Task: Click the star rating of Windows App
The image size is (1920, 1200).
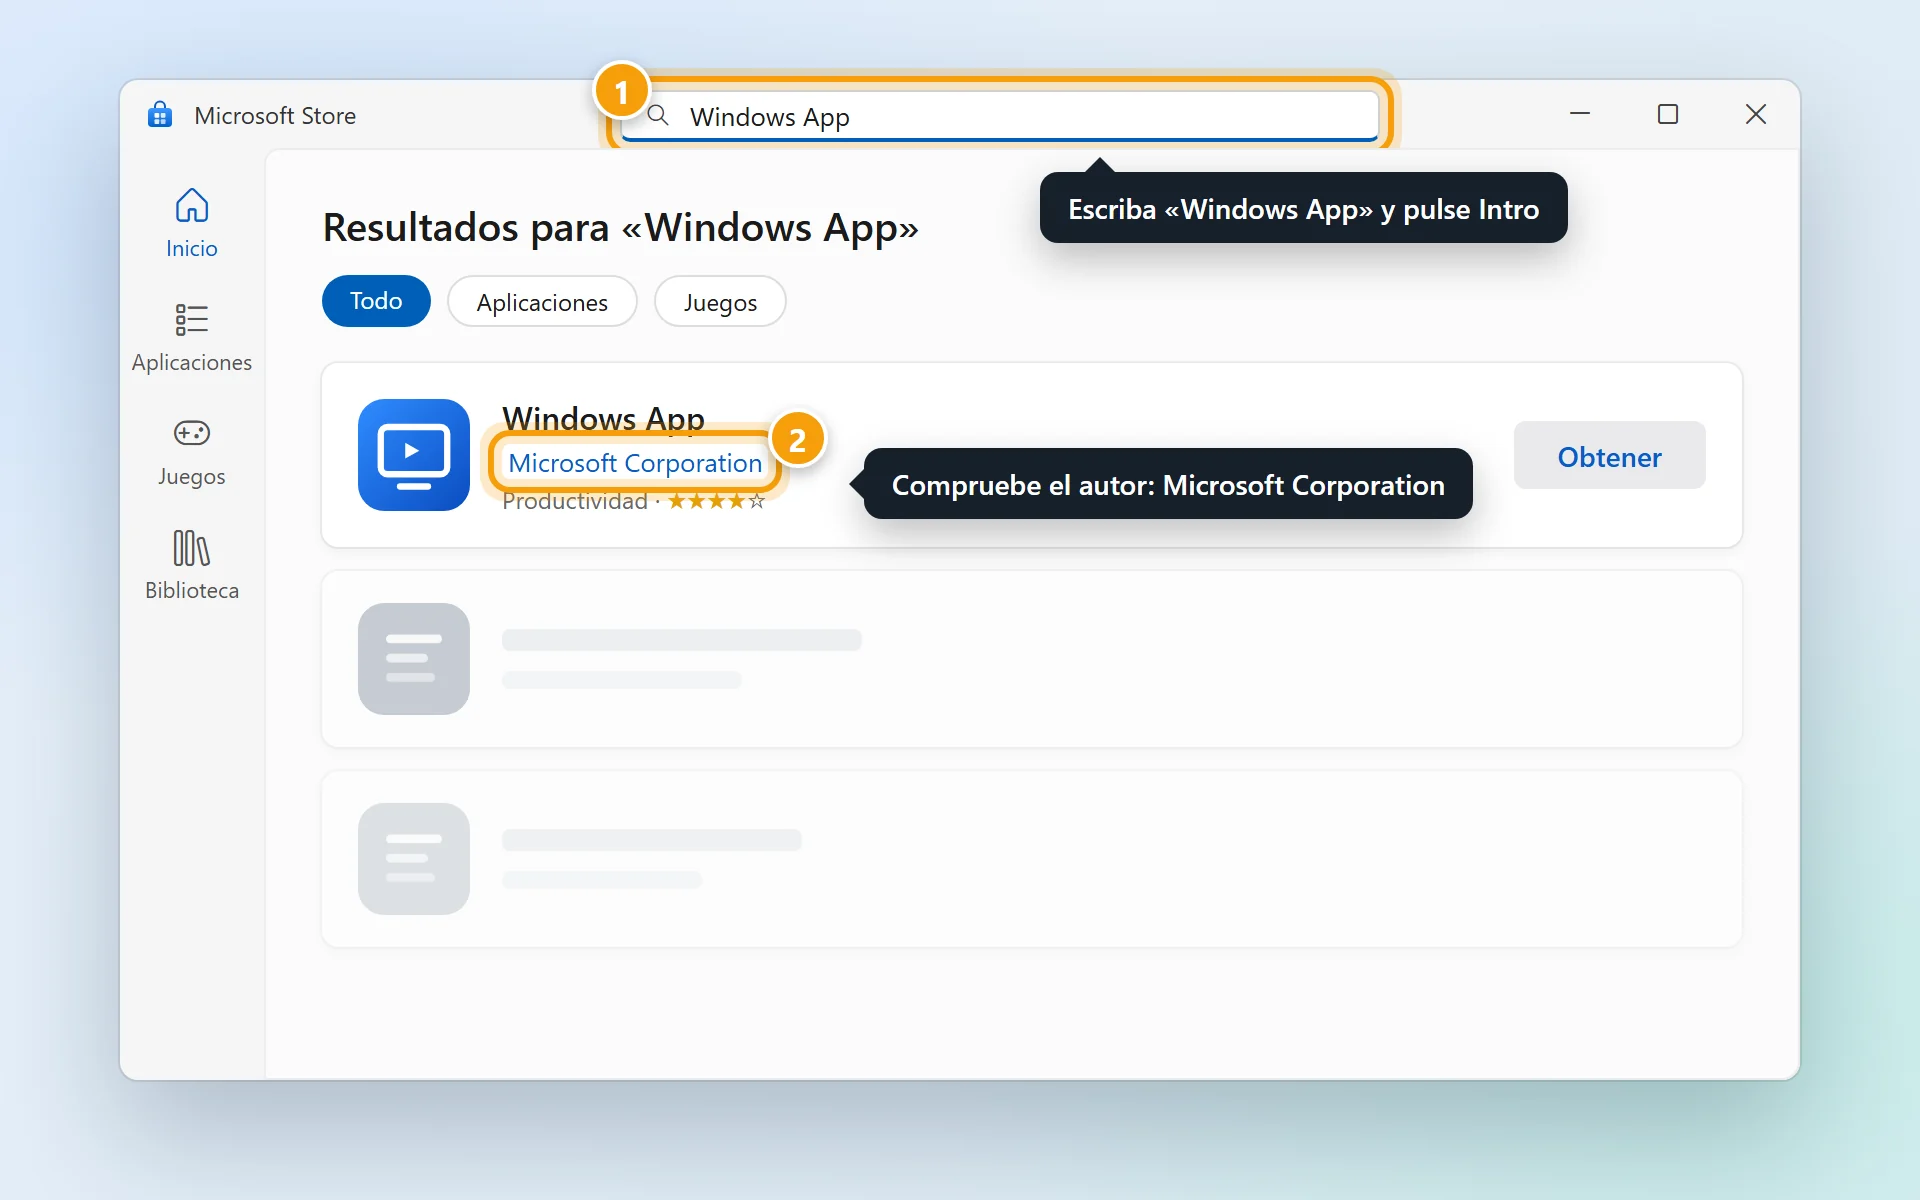Action: coord(716,501)
